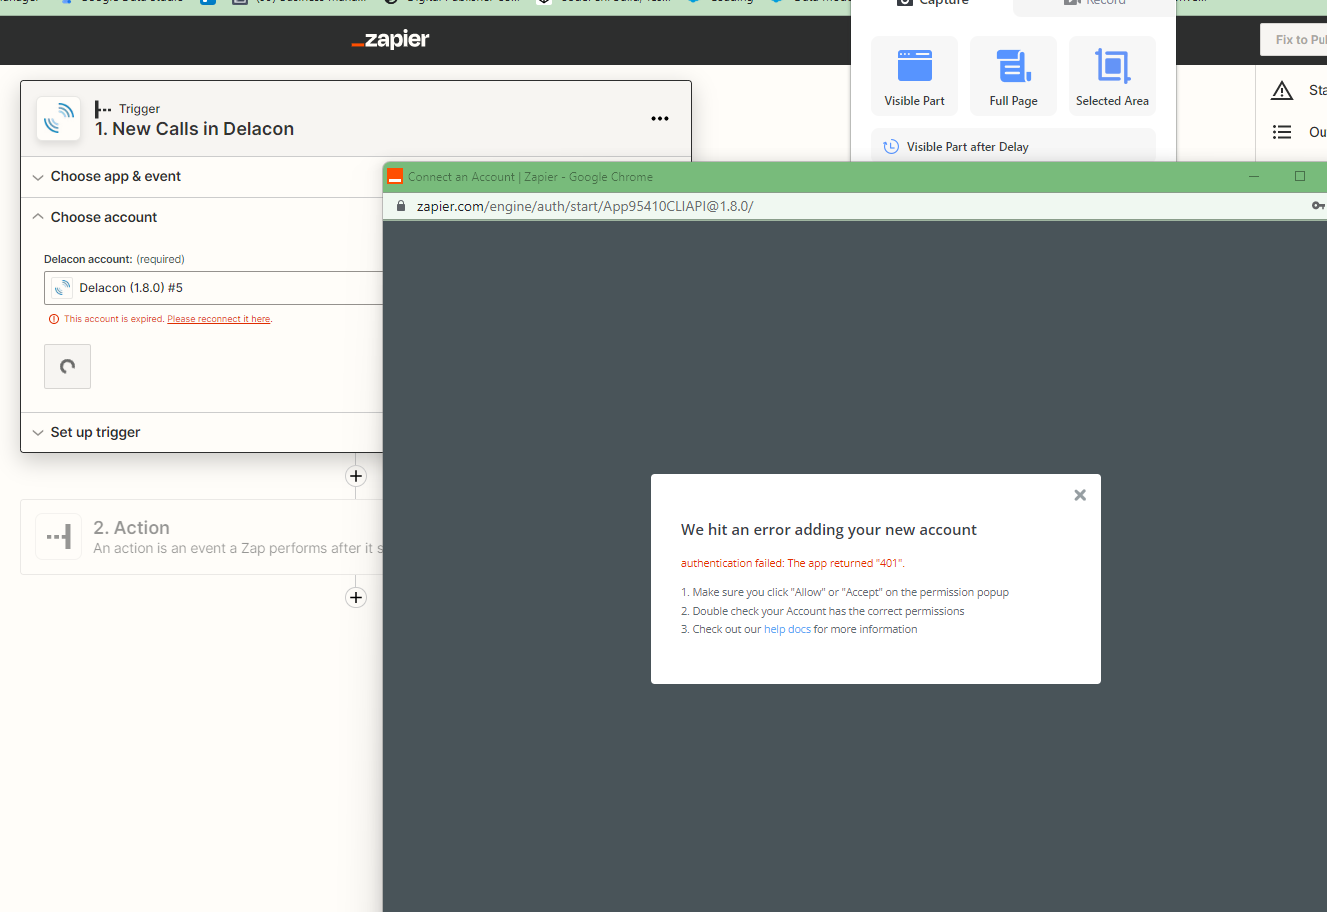Click the Connect an Account window title text
This screenshot has height=912, width=1327.
tap(530, 176)
